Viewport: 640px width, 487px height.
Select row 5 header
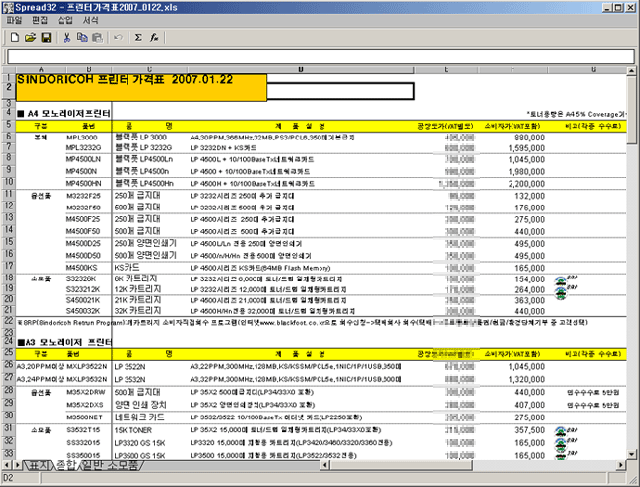click(9, 125)
